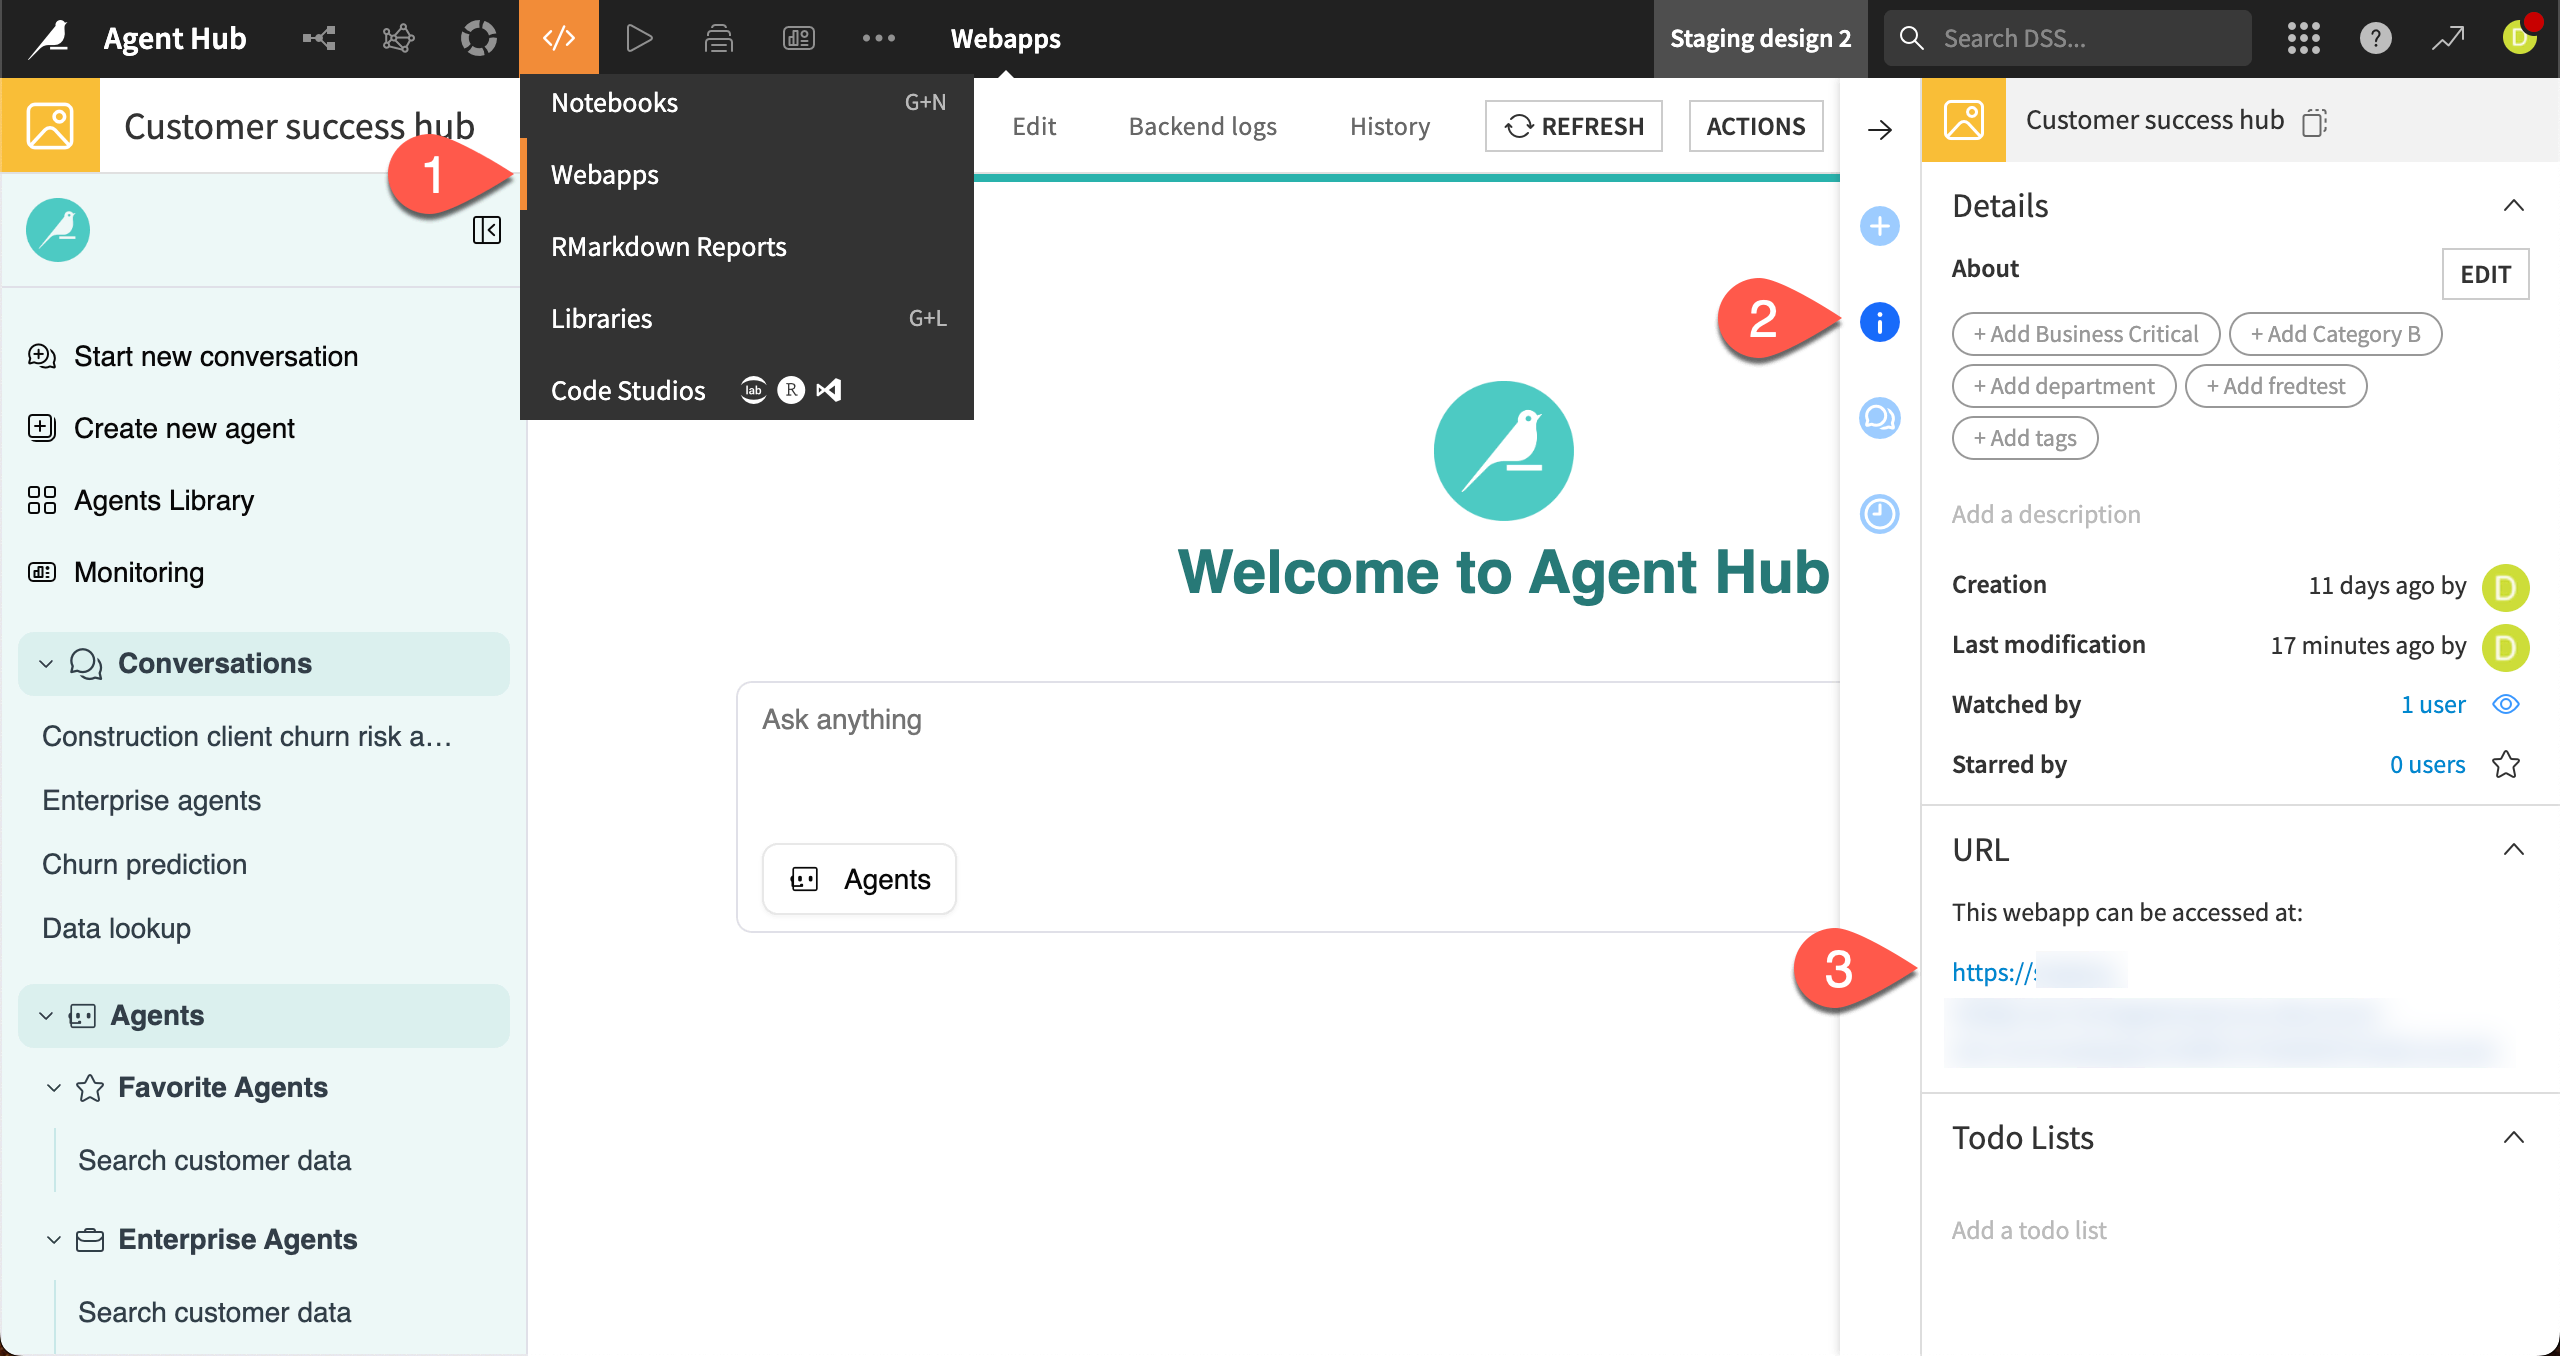Collapse the Details section chevron
This screenshot has width=2560, height=1358.
(2513, 205)
